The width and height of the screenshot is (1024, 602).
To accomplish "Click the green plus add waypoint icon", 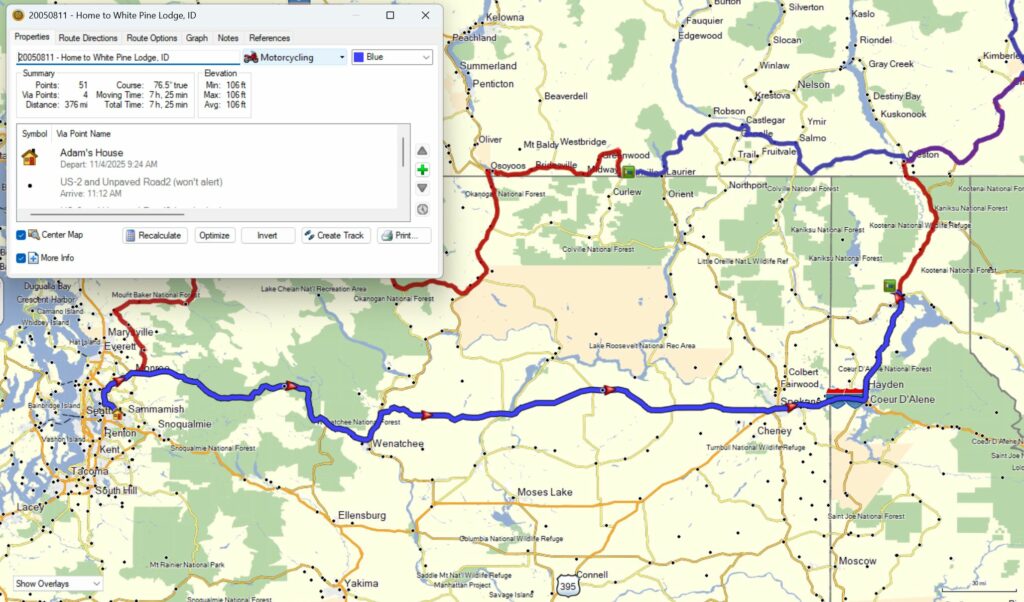I will pyautogui.click(x=422, y=170).
